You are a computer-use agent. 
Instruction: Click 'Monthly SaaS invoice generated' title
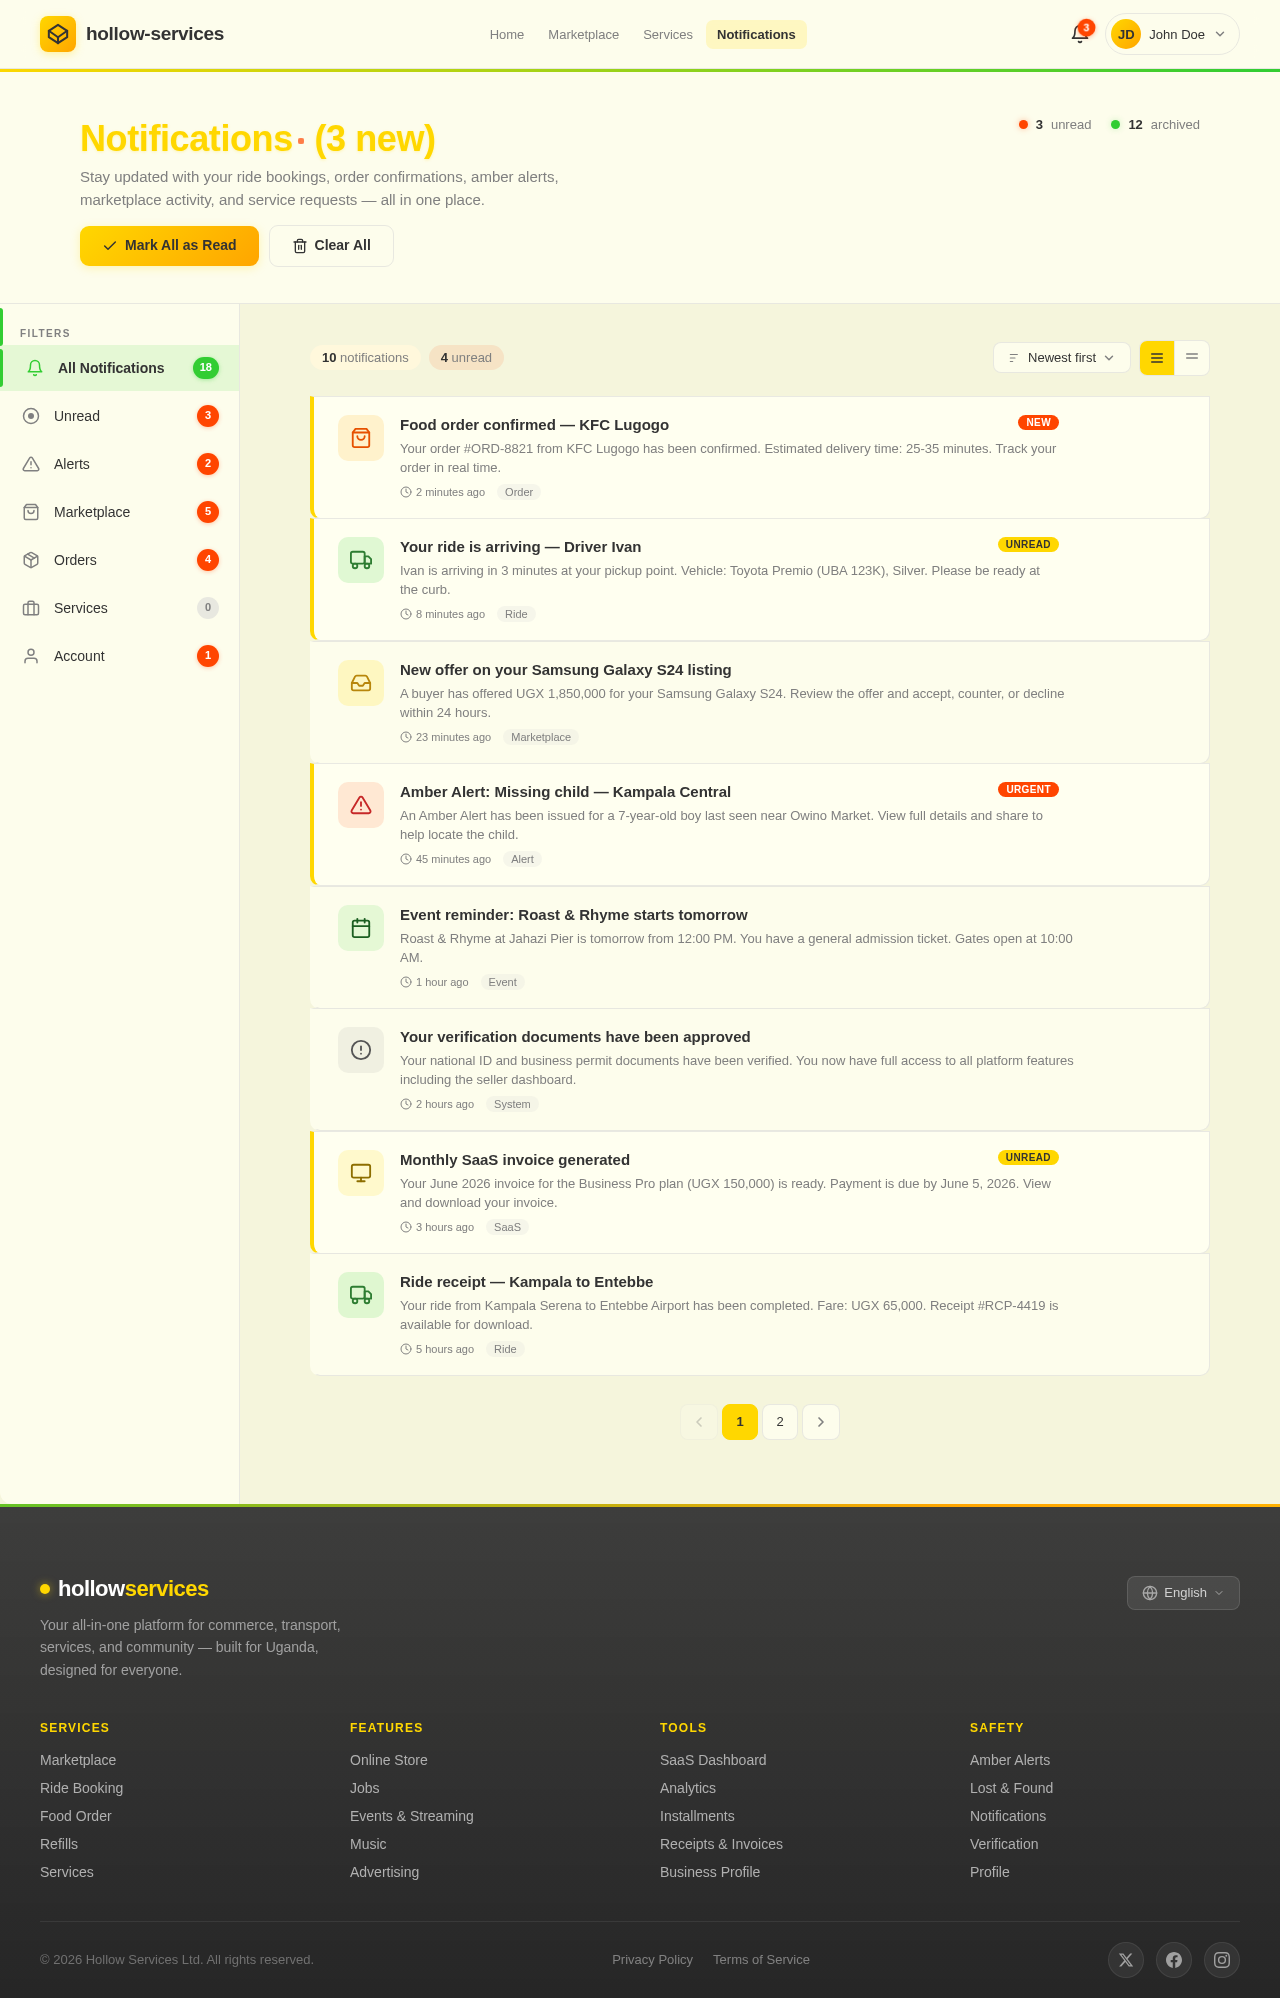[515, 1160]
